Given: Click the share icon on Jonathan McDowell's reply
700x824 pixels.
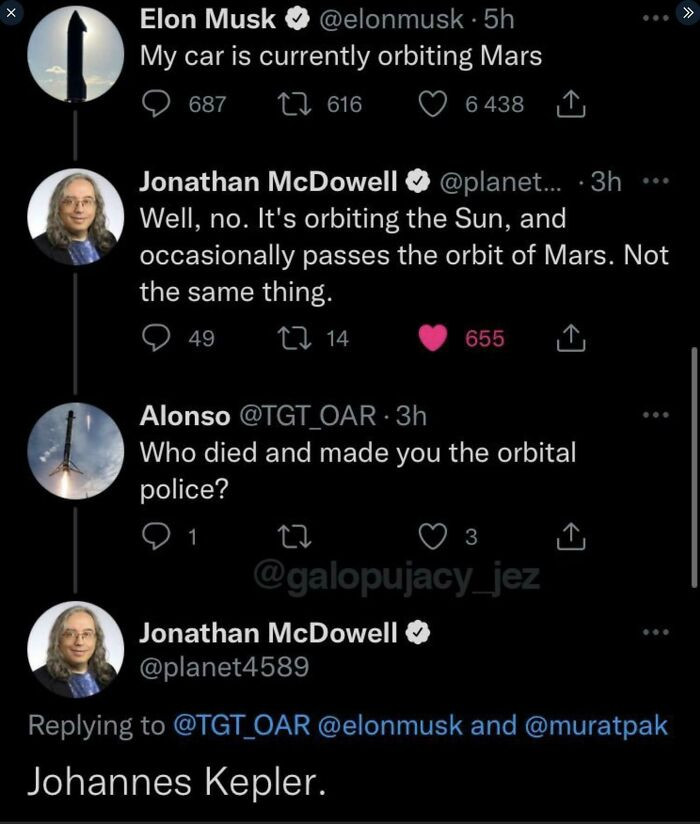Looking at the screenshot, I should (x=571, y=337).
